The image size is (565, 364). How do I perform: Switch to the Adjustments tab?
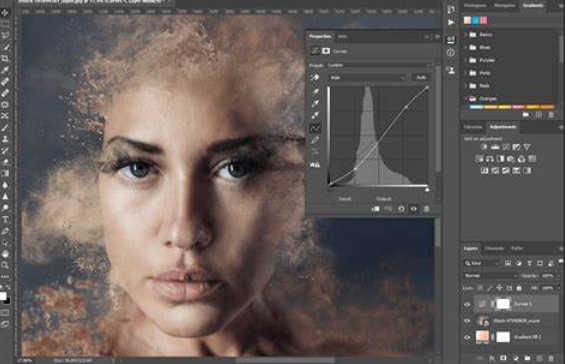[x=503, y=127]
